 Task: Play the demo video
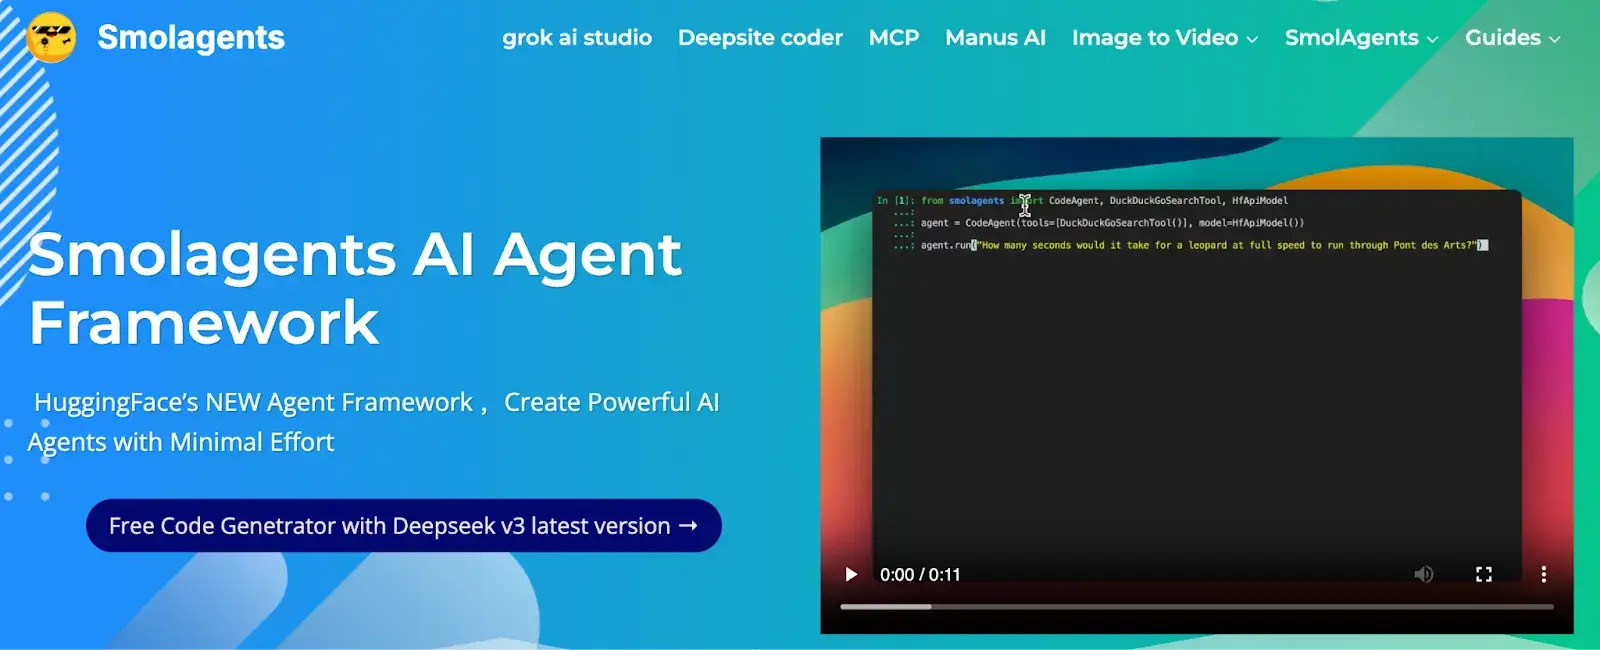pyautogui.click(x=851, y=574)
